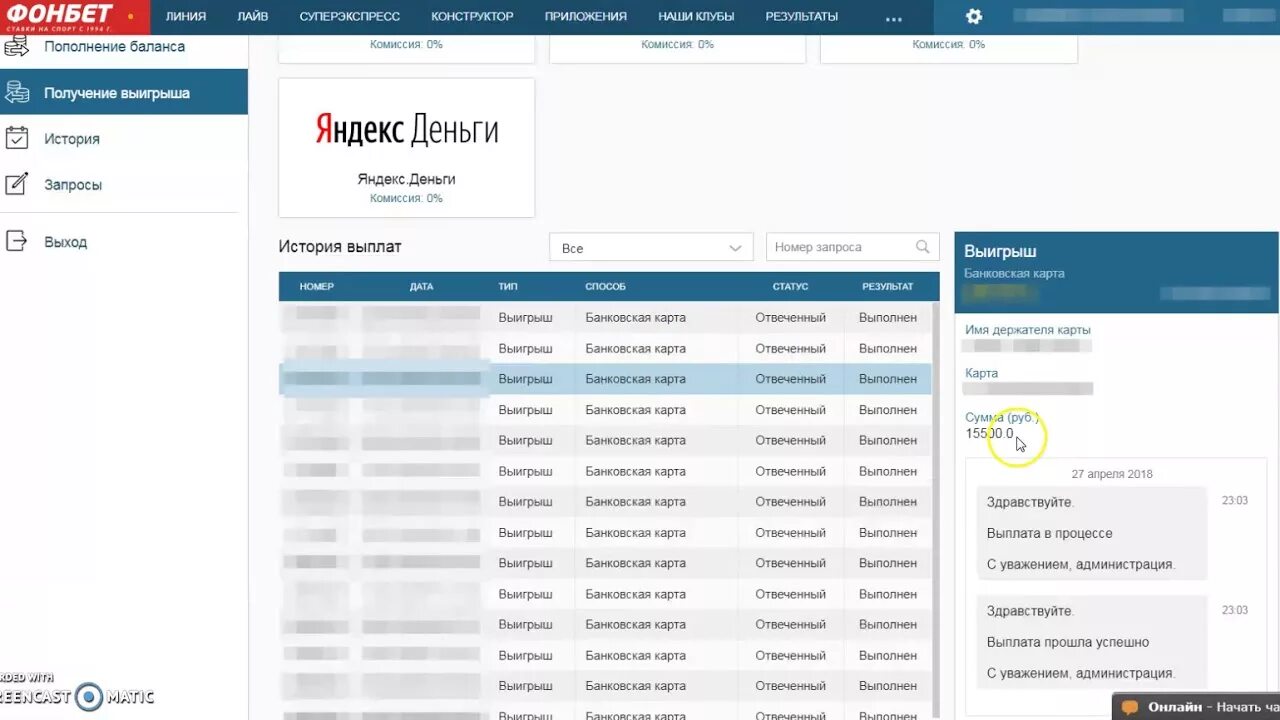Click the 'Выигрыш' panel title
The width and height of the screenshot is (1280, 720).
pos(1000,251)
